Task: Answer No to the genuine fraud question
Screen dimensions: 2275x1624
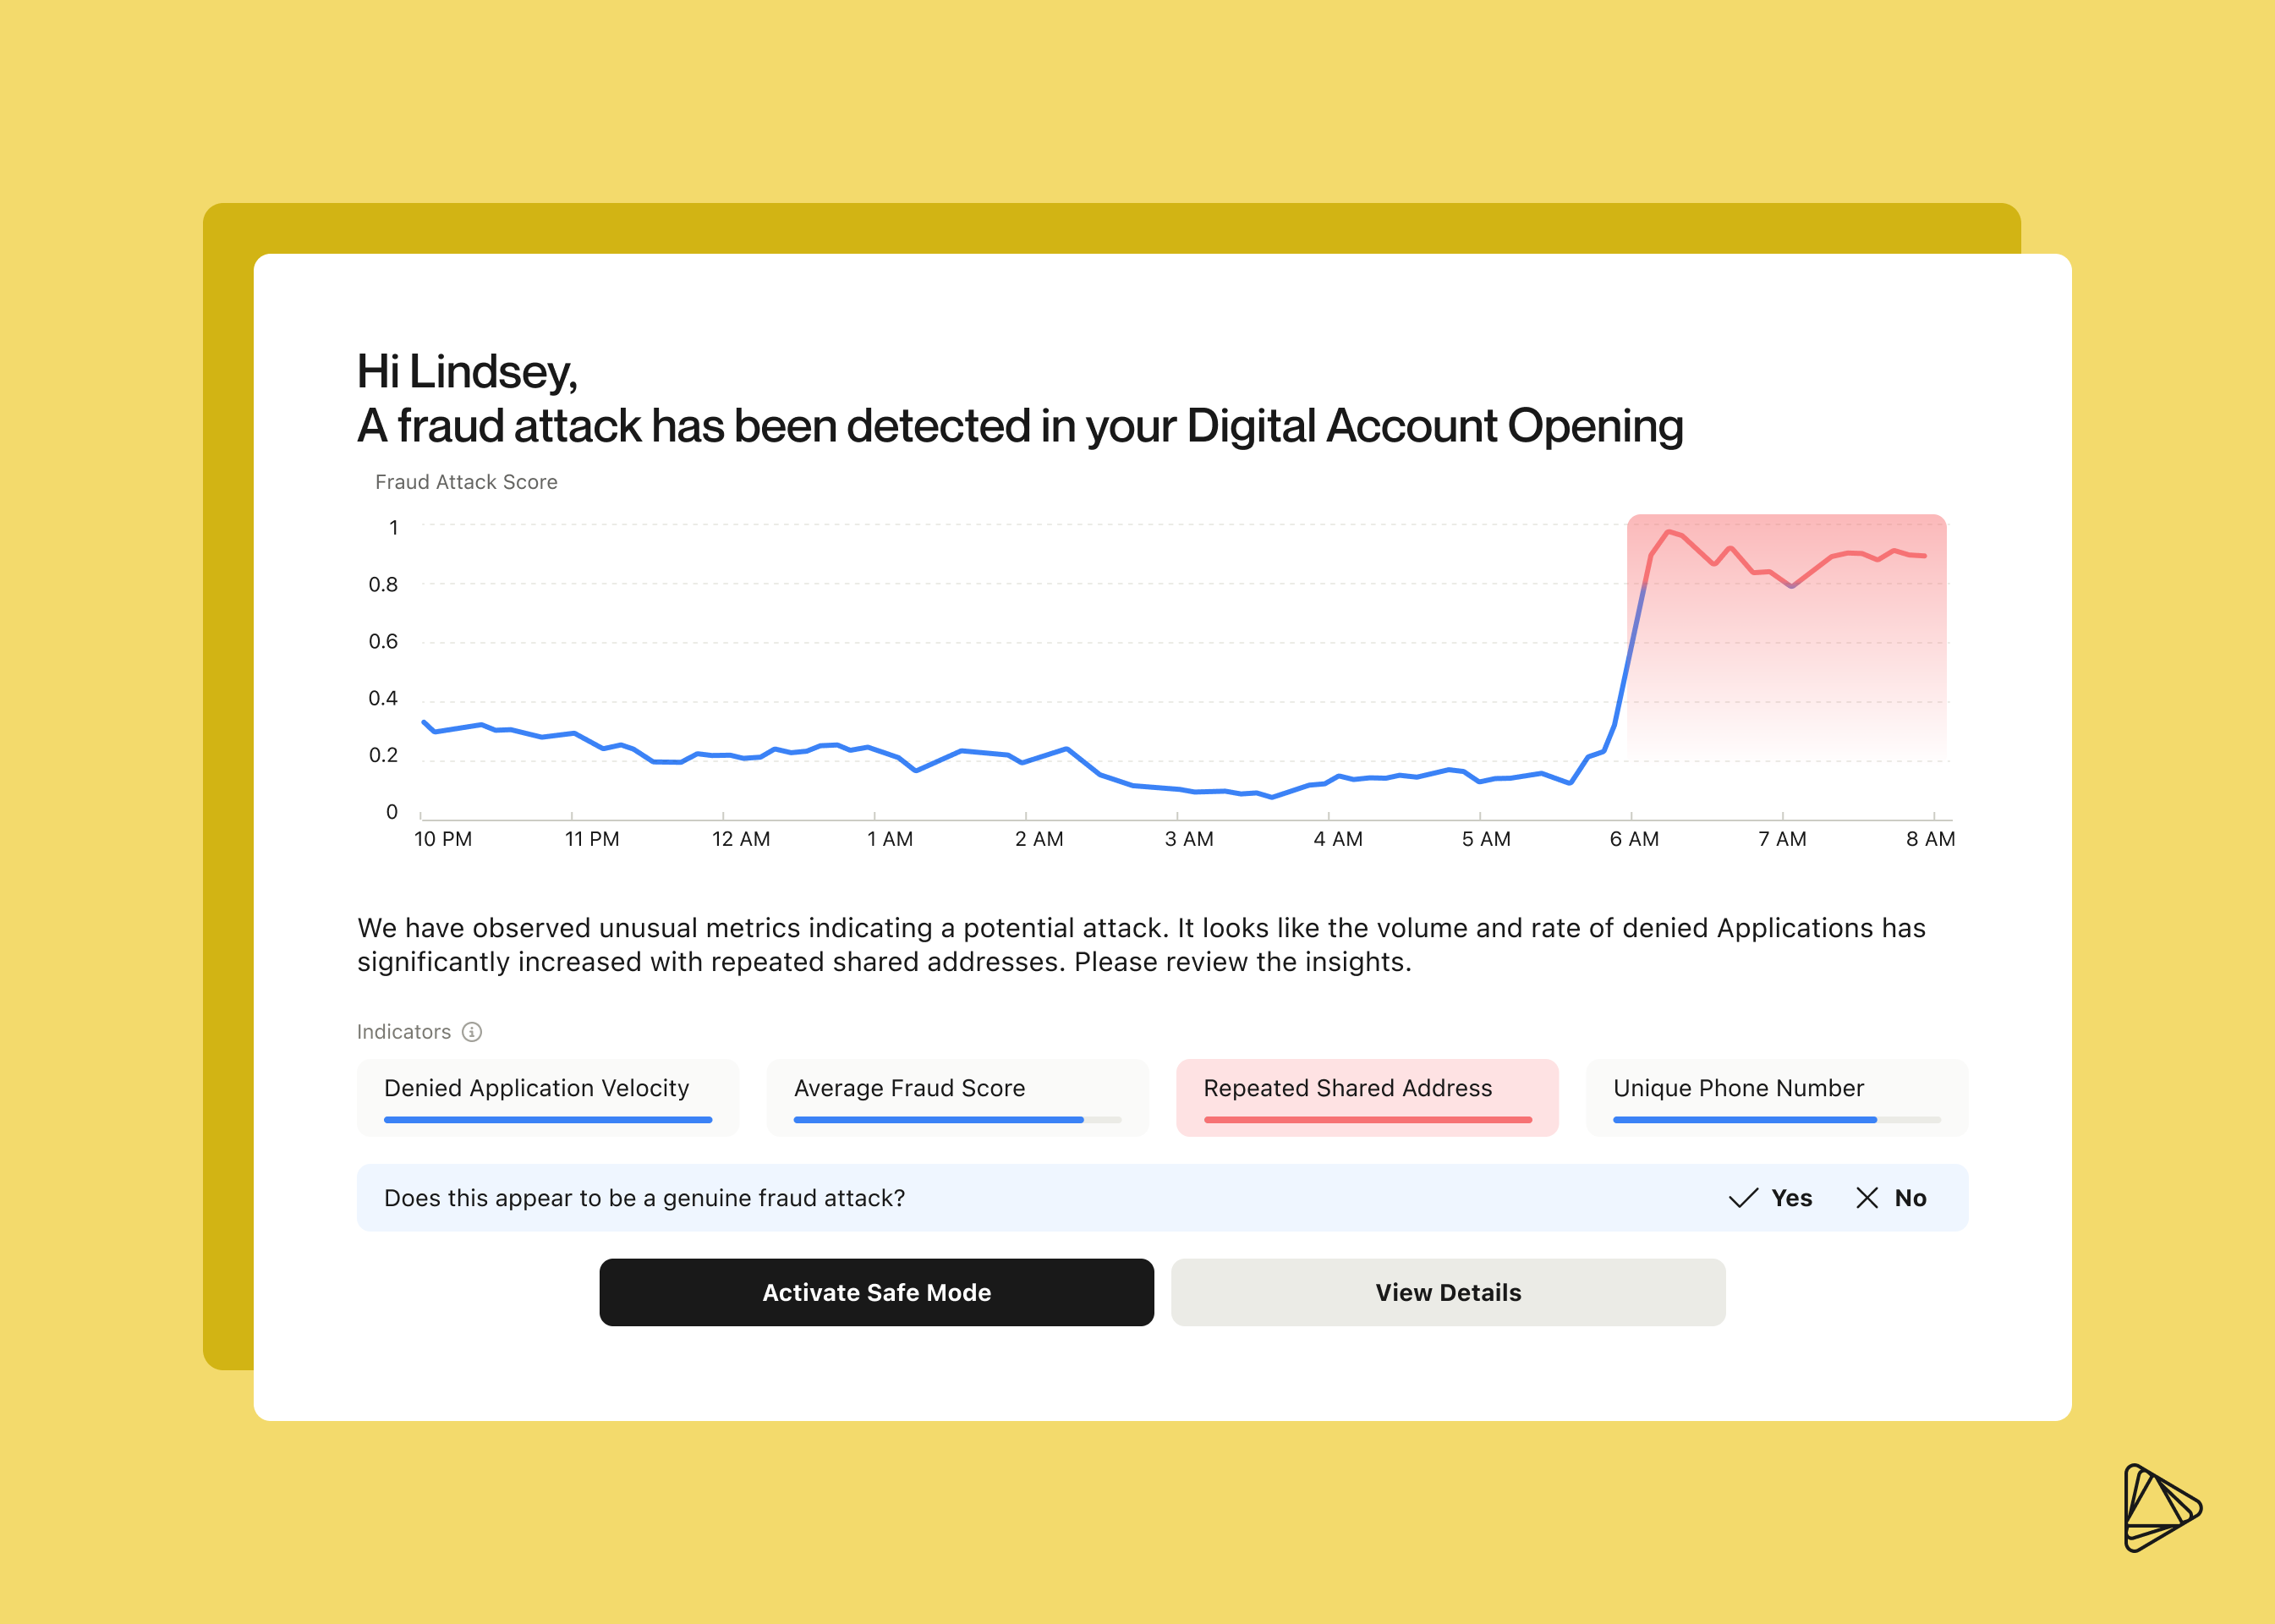Action: [1909, 1198]
